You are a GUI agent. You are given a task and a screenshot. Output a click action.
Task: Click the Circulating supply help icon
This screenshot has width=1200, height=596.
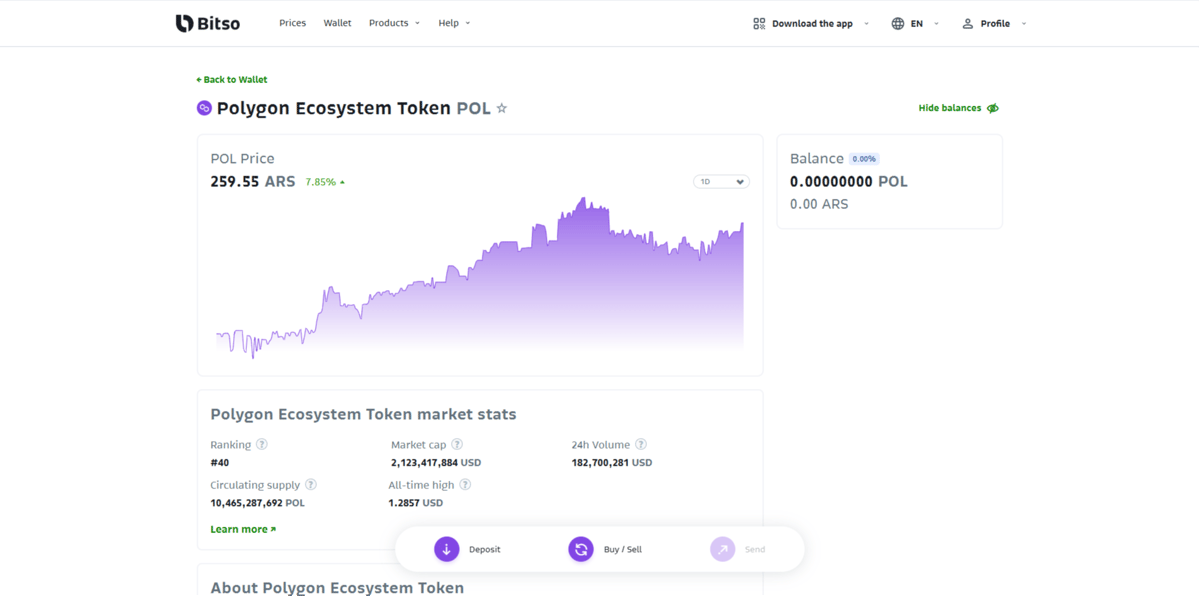point(311,484)
